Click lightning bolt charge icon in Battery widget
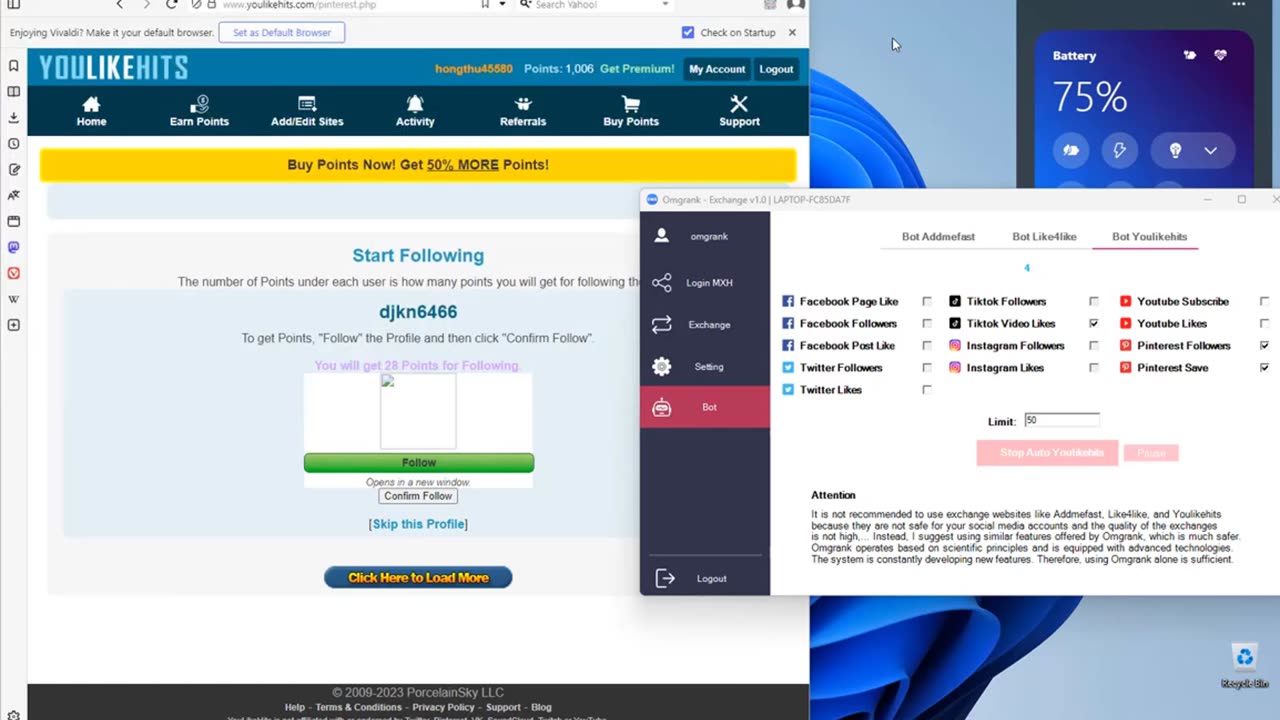The width and height of the screenshot is (1280, 720). coord(1120,150)
